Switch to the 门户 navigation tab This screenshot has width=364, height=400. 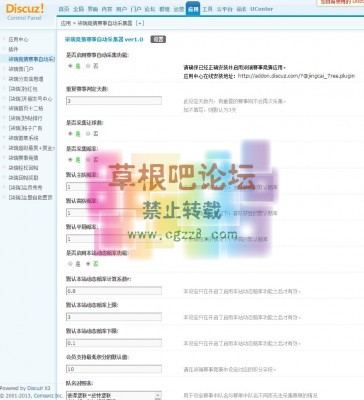(136, 9)
